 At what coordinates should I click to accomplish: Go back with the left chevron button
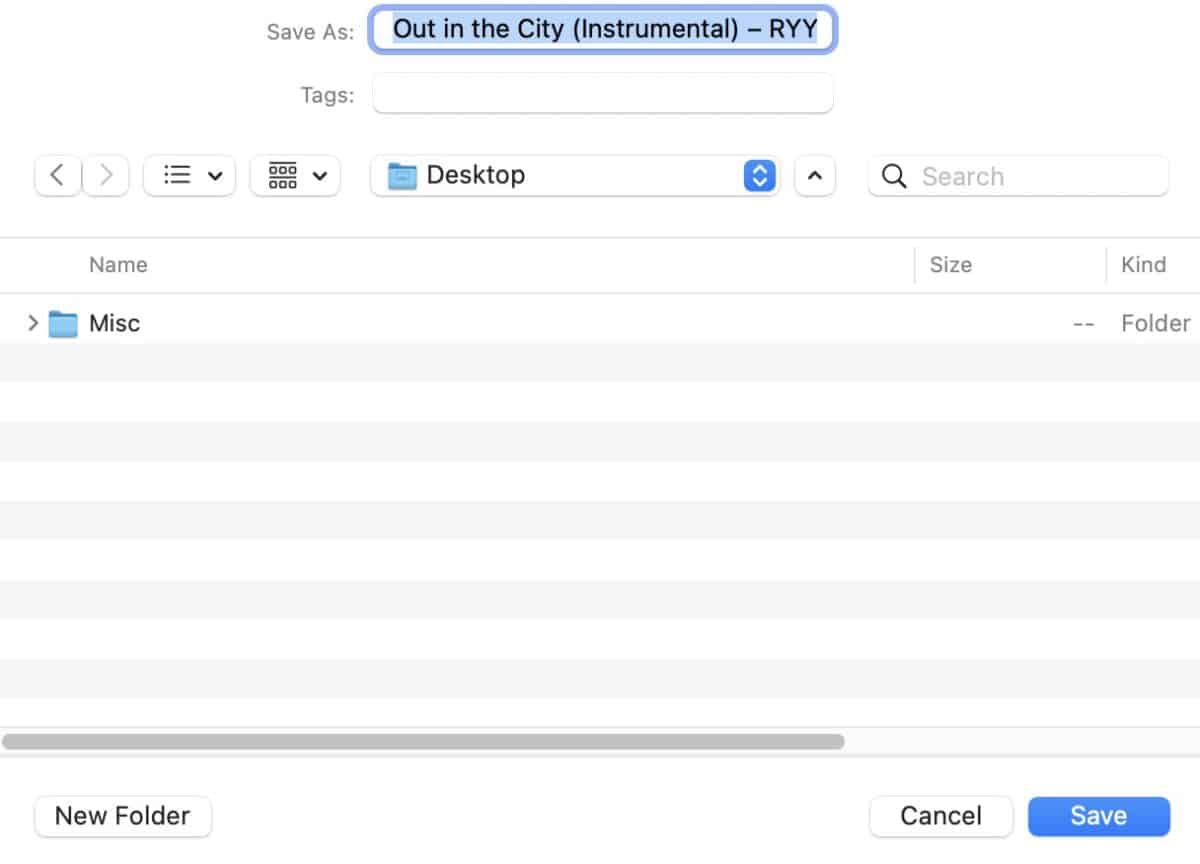coord(57,176)
